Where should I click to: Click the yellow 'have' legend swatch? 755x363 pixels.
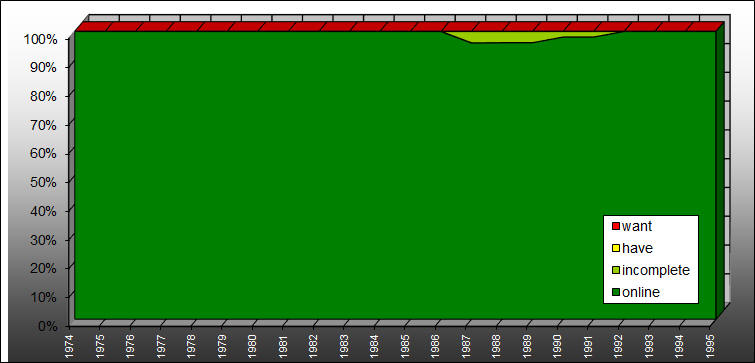click(x=615, y=248)
